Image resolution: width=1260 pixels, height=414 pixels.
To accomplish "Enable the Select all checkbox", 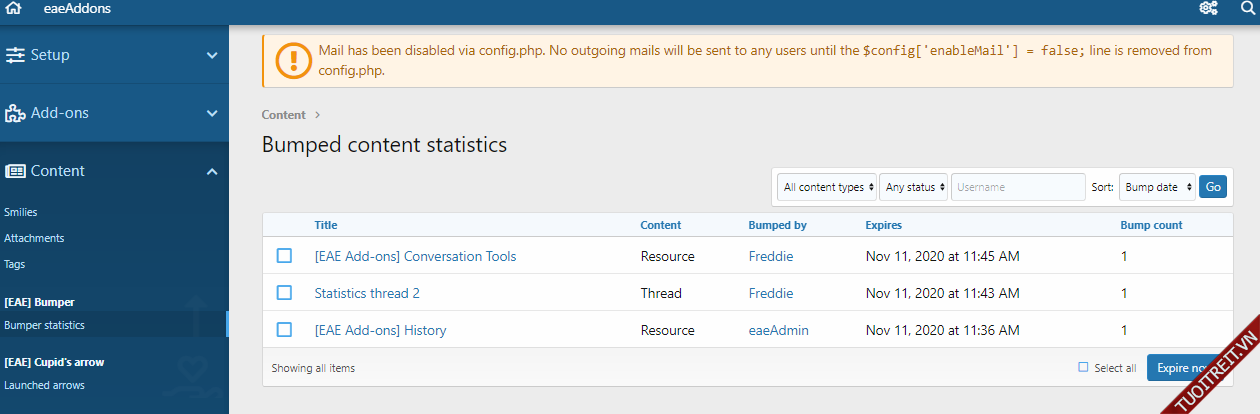I will pos(1083,368).
